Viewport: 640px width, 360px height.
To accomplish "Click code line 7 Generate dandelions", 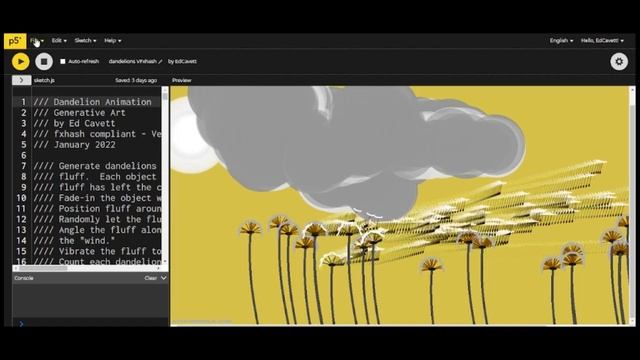I will (x=95, y=166).
